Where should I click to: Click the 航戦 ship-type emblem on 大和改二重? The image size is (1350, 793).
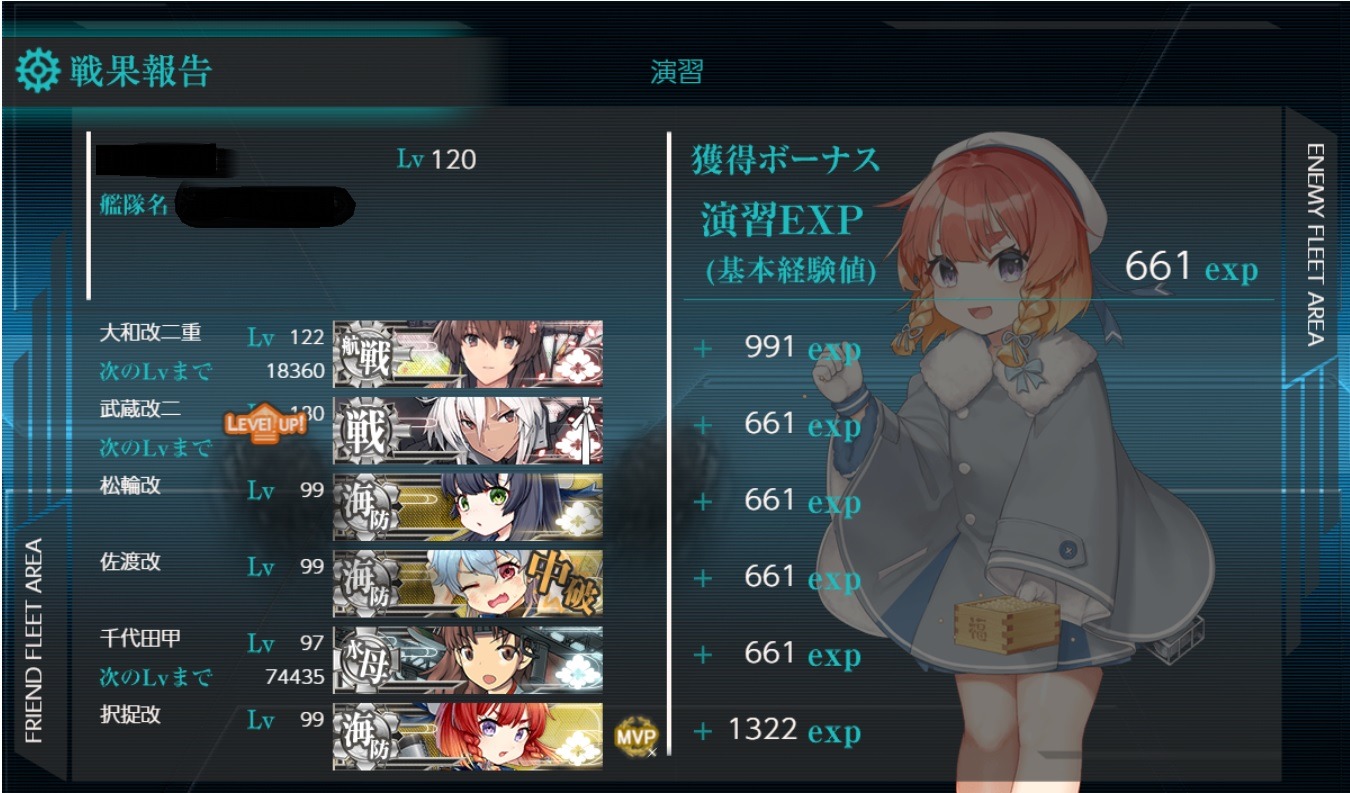[365, 355]
